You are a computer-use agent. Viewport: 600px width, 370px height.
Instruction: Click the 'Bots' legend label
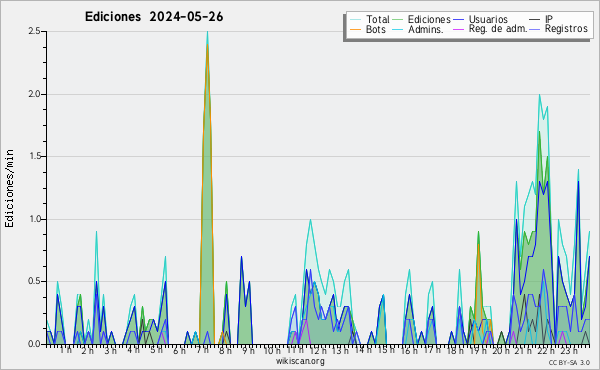376,29
